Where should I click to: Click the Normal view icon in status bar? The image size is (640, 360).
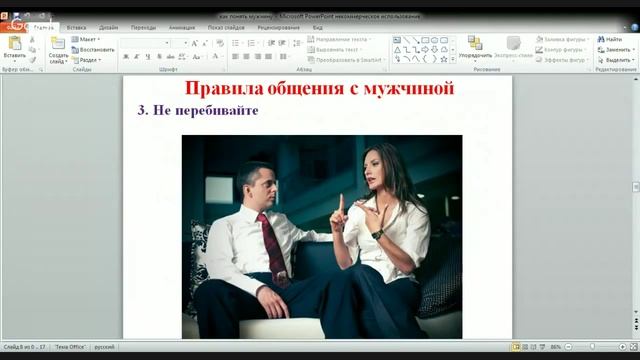pos(516,347)
